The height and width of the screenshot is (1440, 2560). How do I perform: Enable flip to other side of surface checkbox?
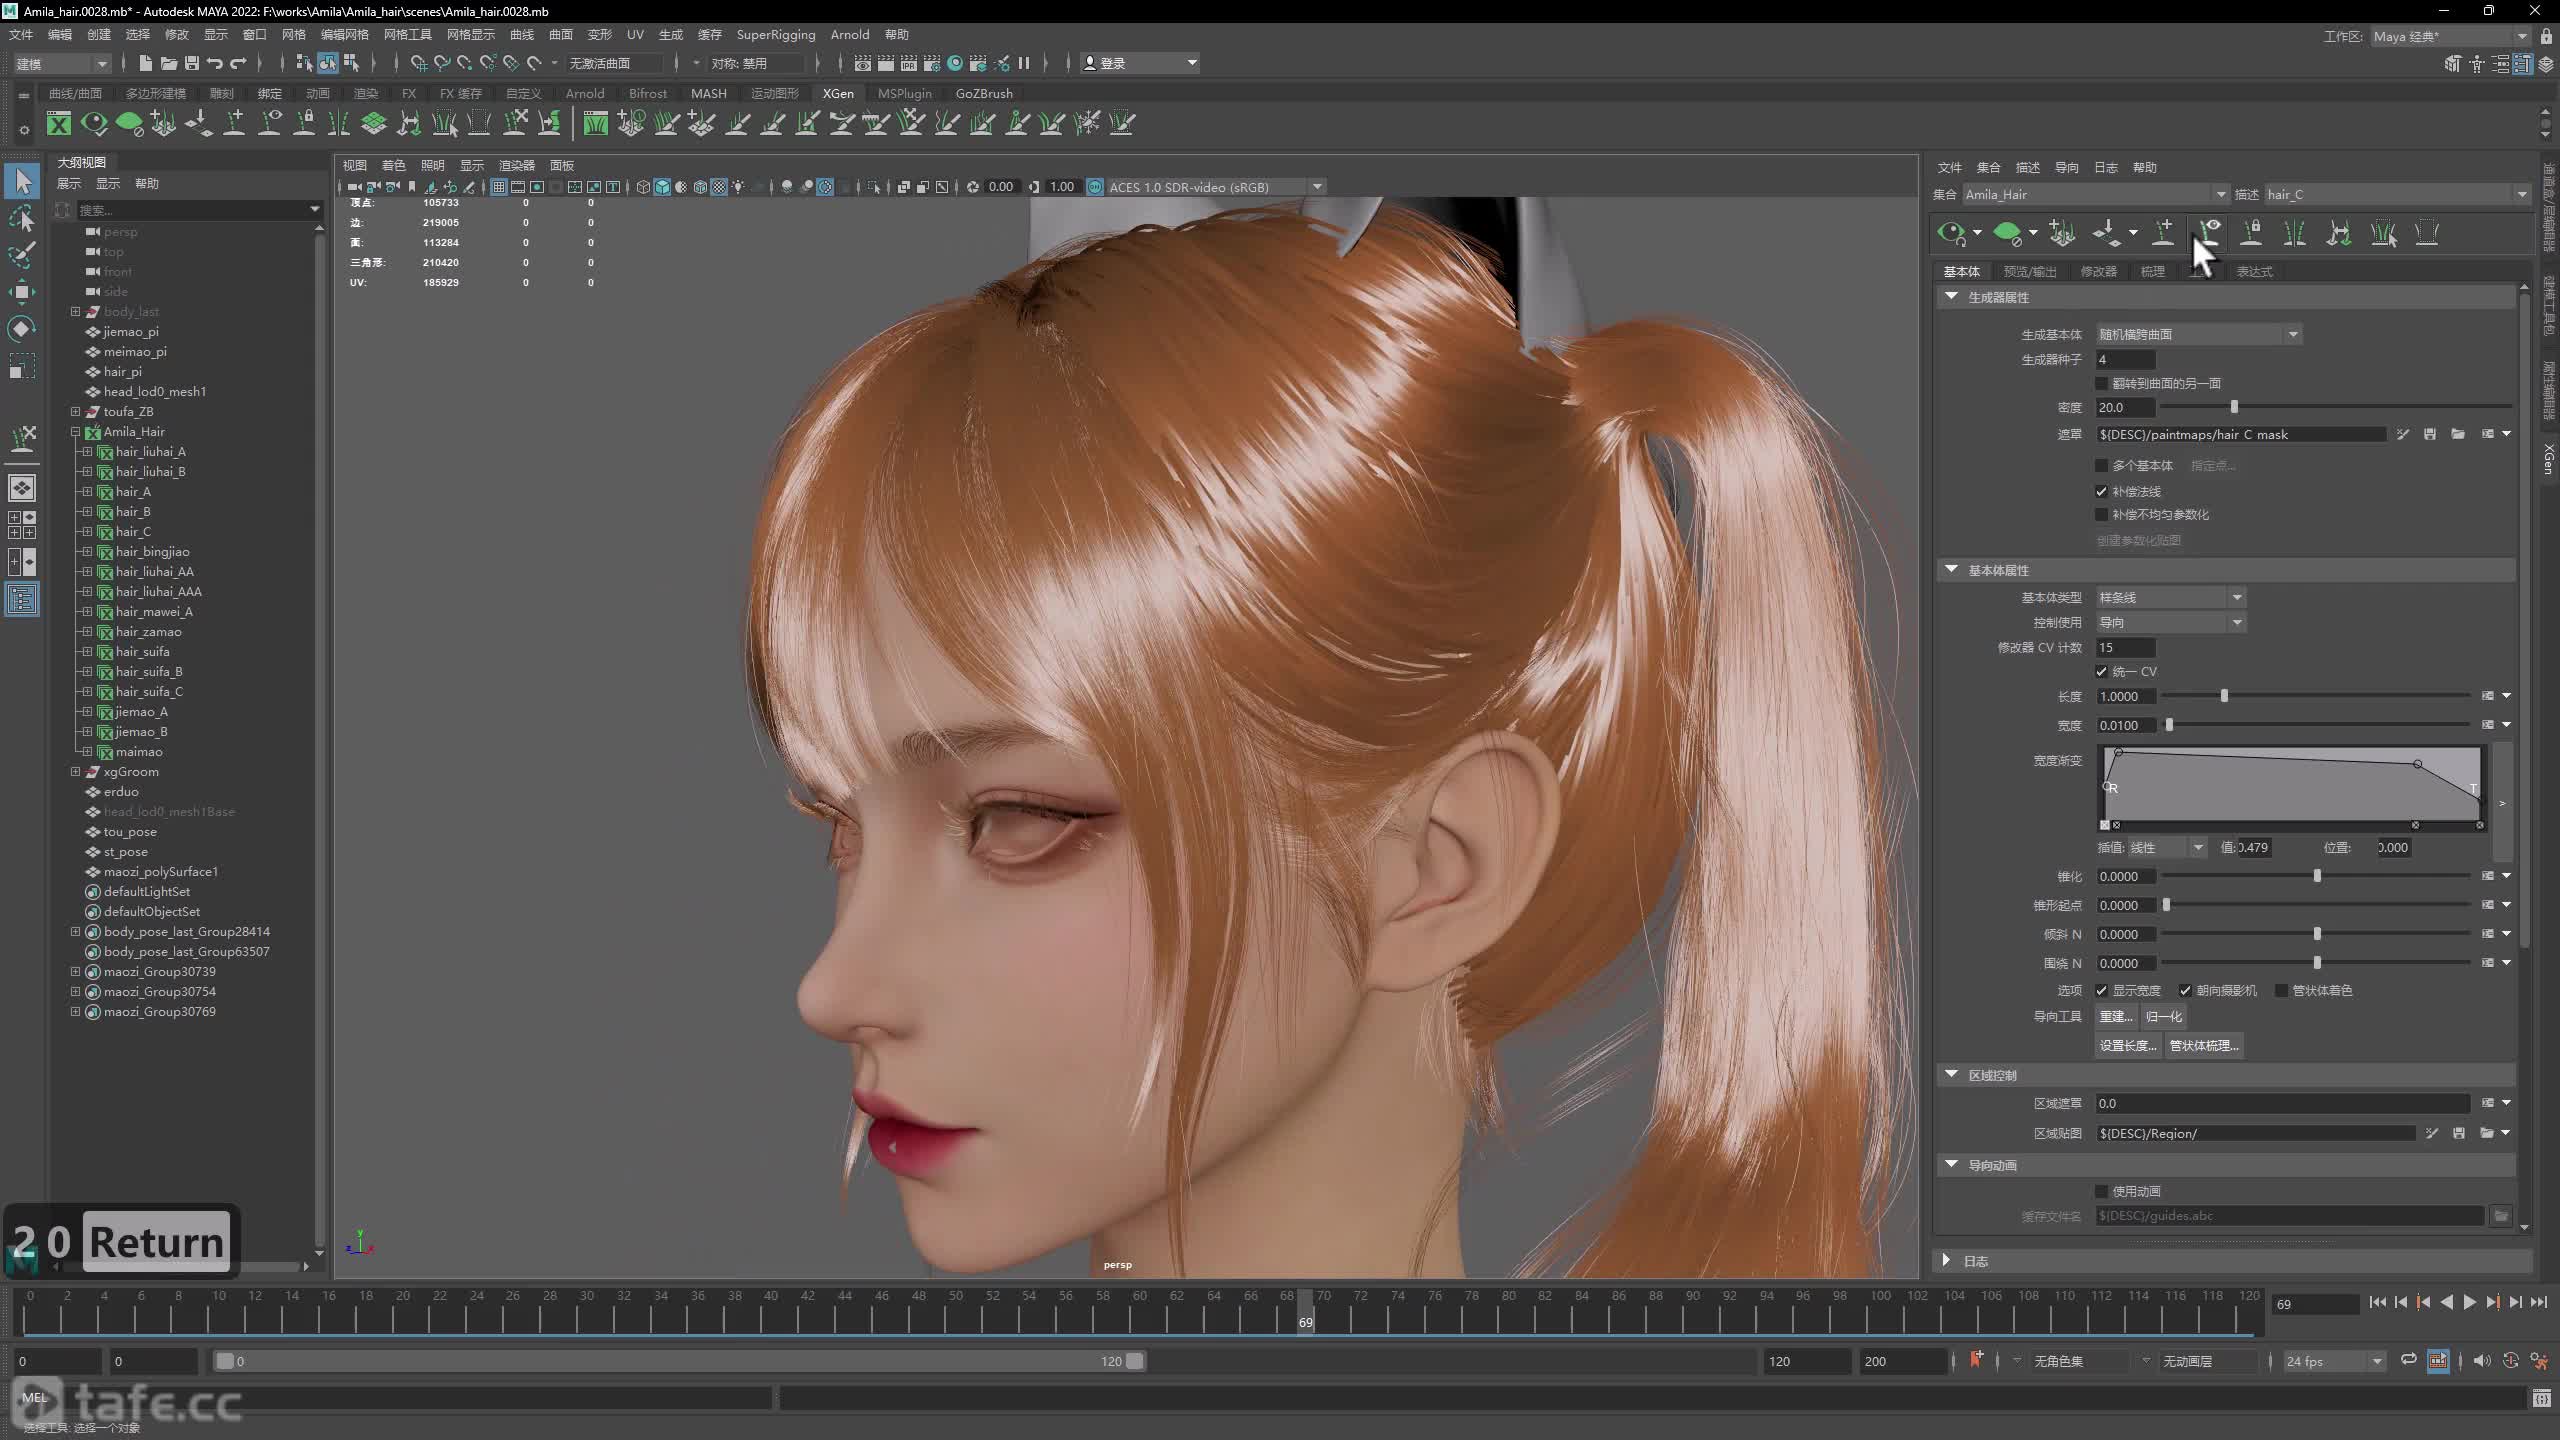coord(2102,384)
